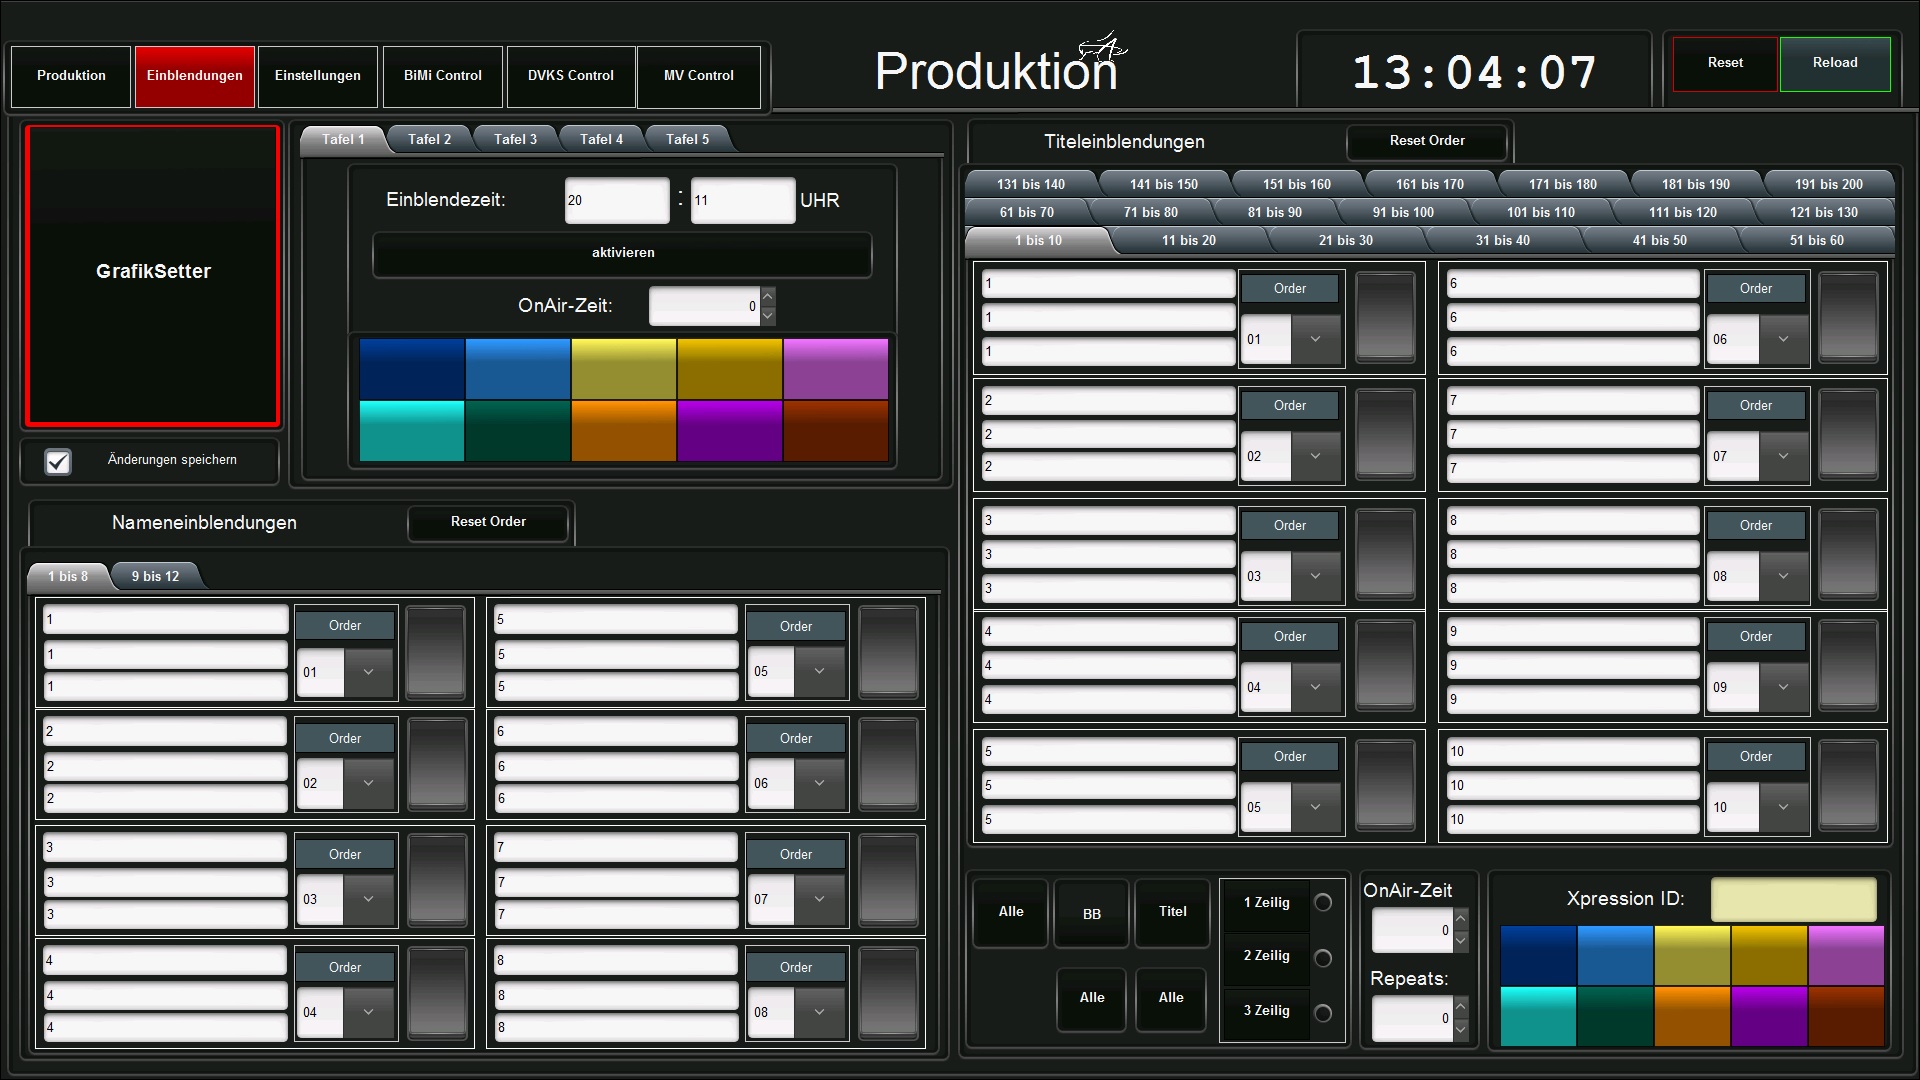
Task: Select the 2 Zeilig radio option
Action: [1323, 958]
